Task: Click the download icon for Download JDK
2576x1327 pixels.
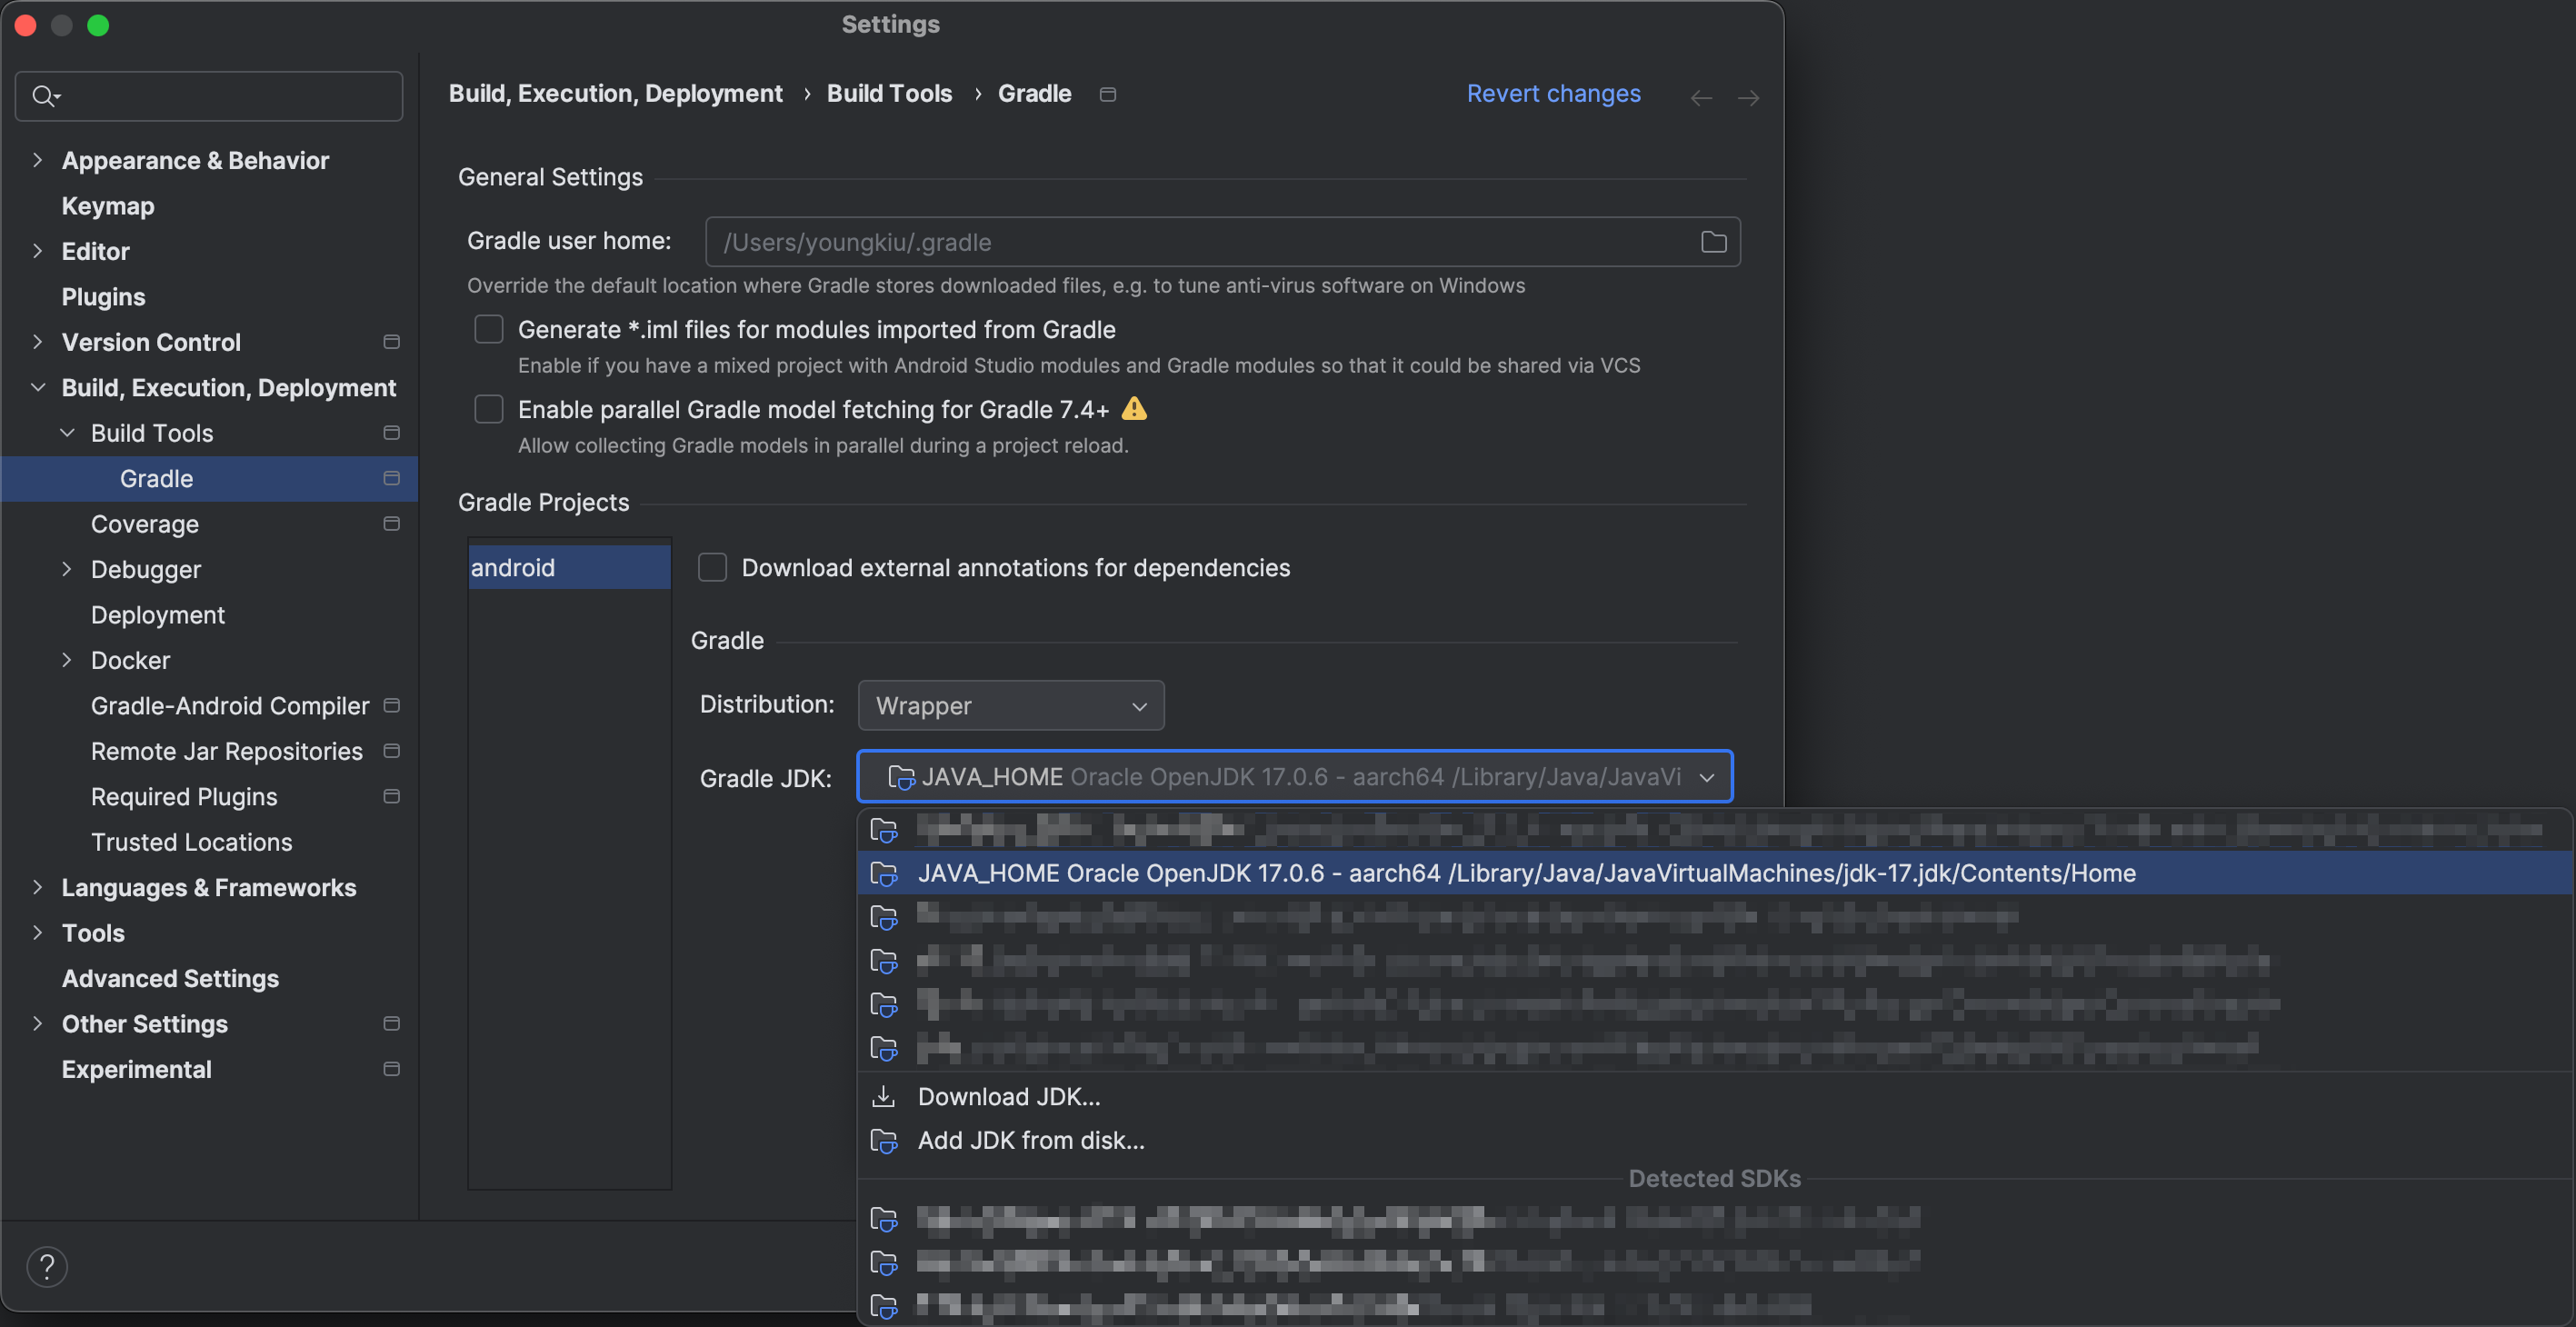Action: click(x=883, y=1096)
